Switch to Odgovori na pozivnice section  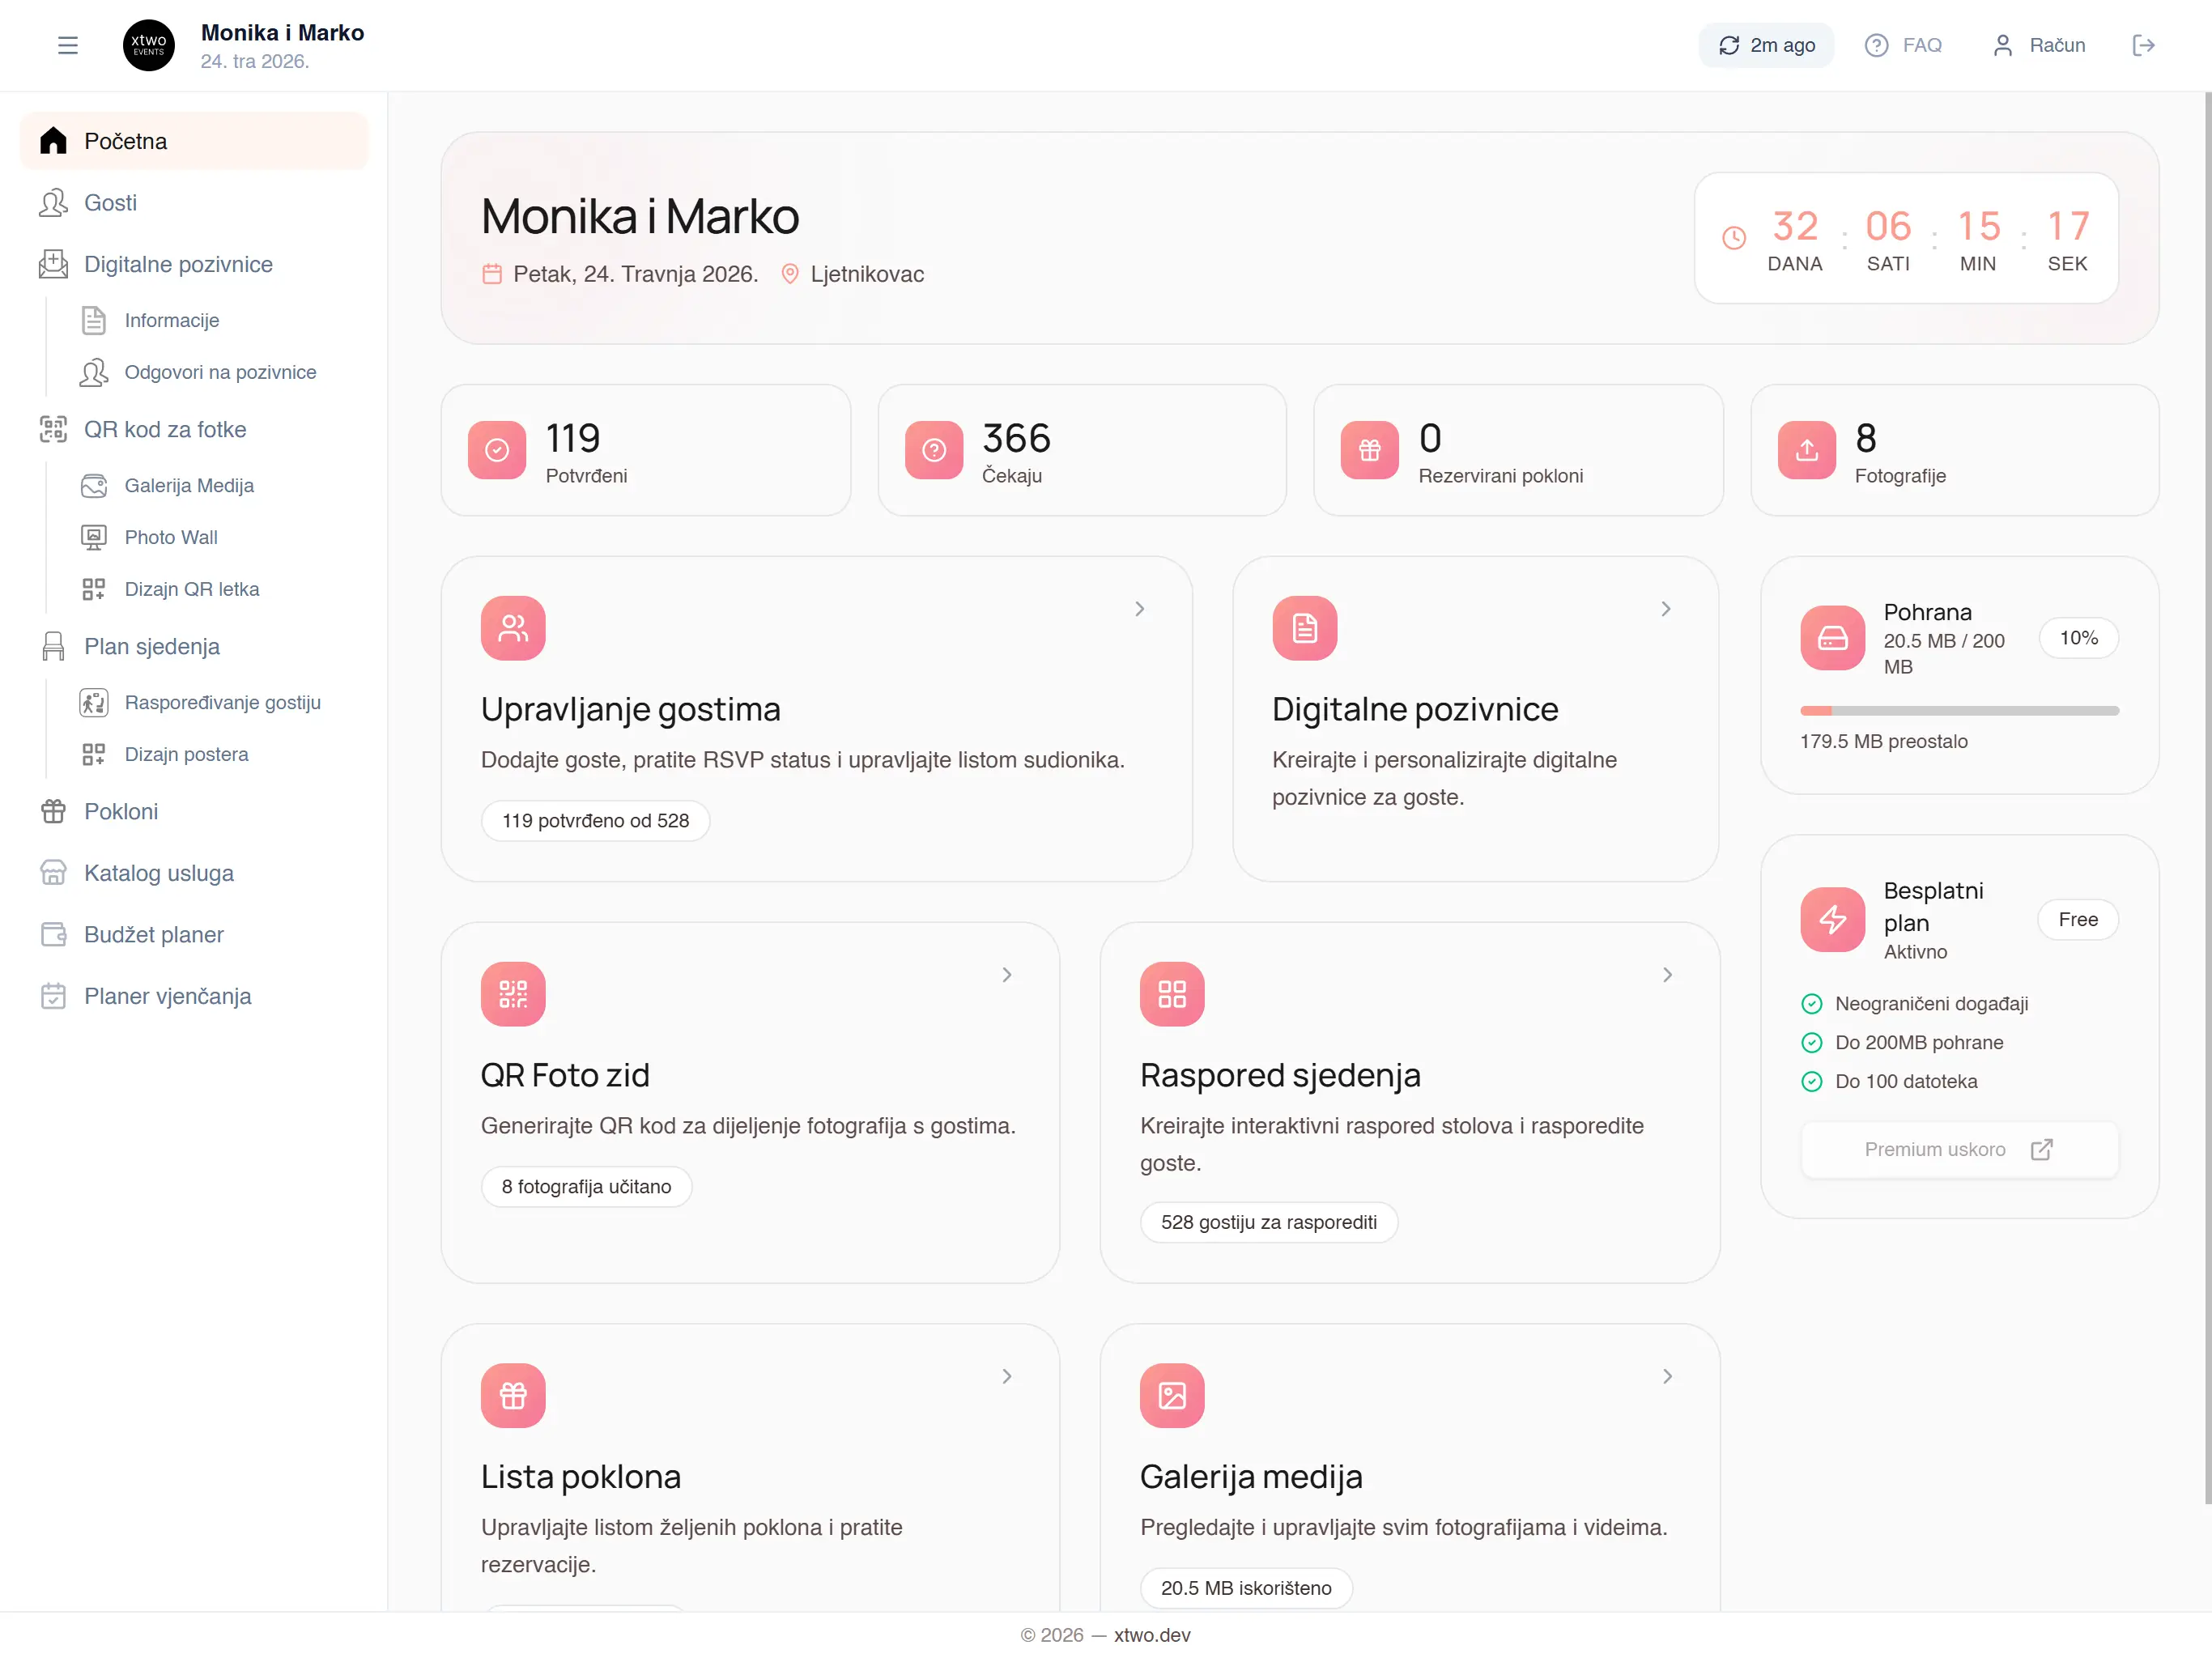point(220,372)
